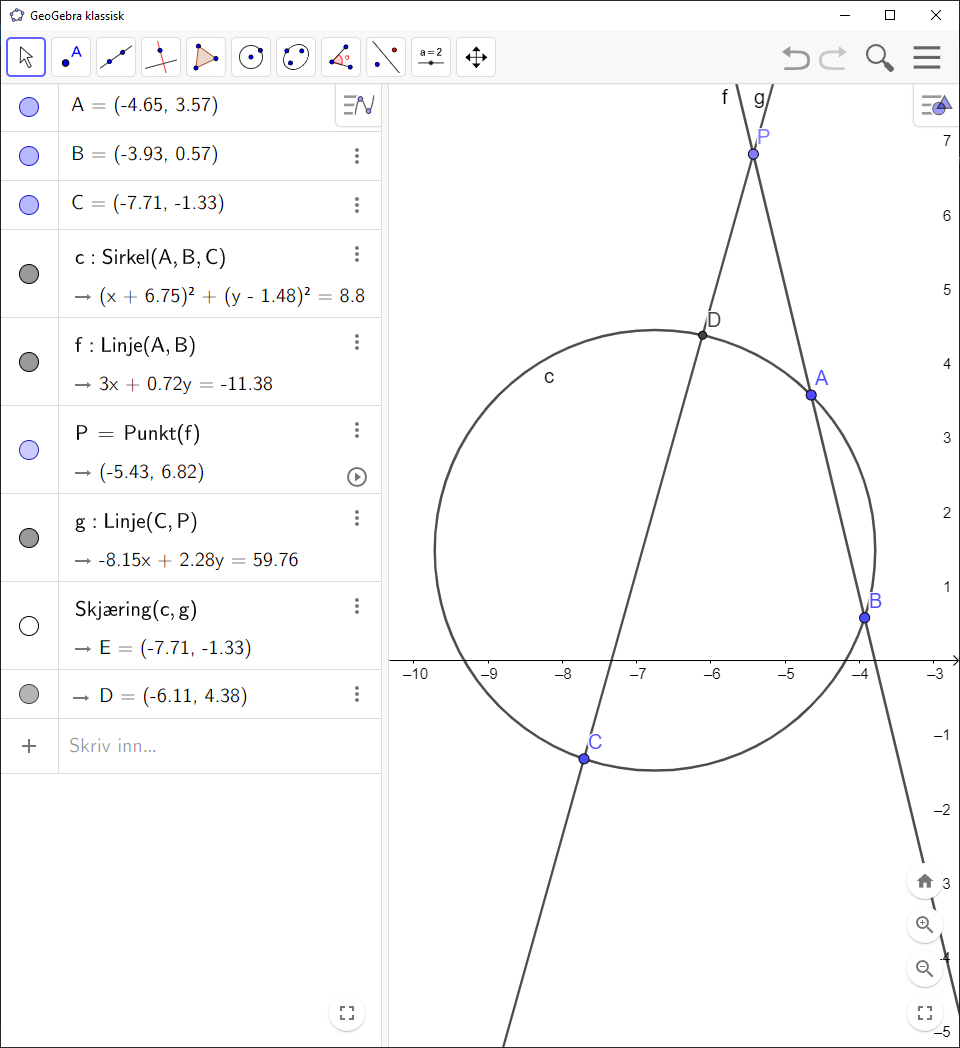The width and height of the screenshot is (960, 1048).
Task: Select the Perpendicular Line tool
Action: pyautogui.click(x=161, y=57)
